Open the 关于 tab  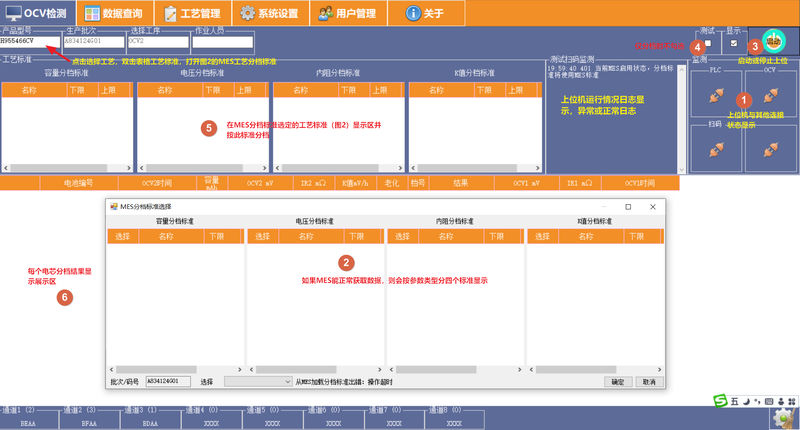click(x=426, y=13)
